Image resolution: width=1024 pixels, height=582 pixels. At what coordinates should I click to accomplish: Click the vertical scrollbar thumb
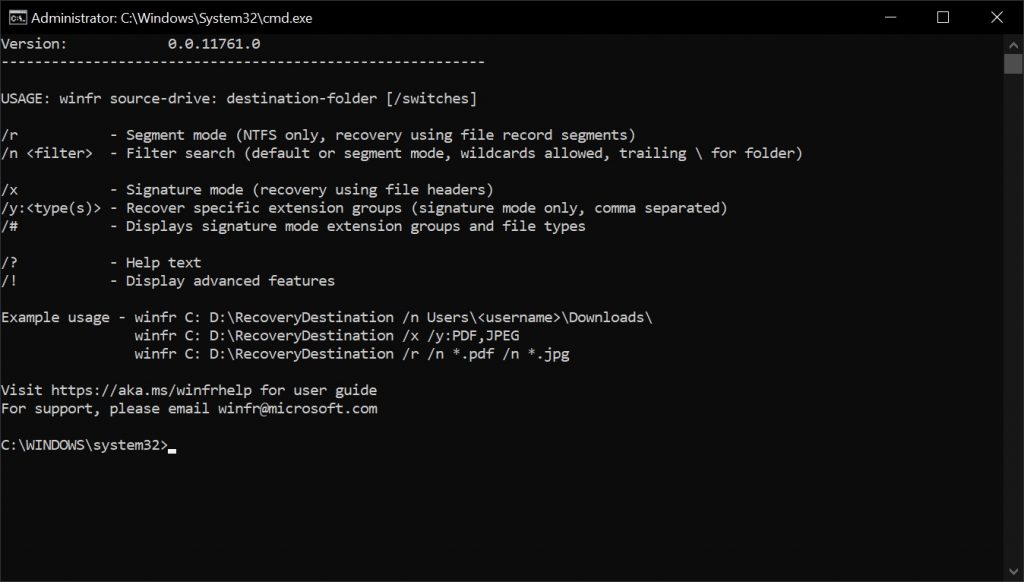pos(1013,64)
